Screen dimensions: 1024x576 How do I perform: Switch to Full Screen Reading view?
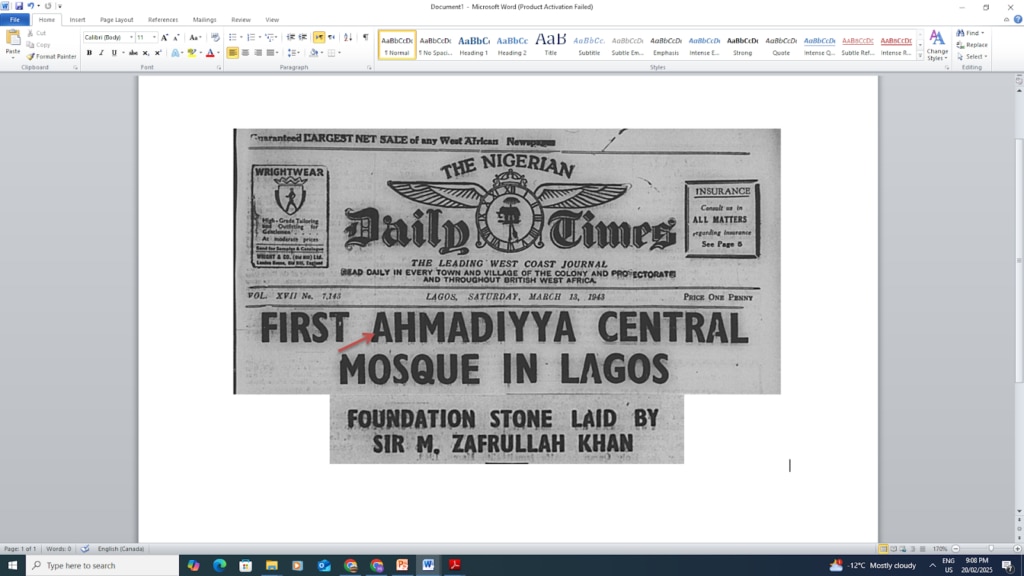(893, 549)
